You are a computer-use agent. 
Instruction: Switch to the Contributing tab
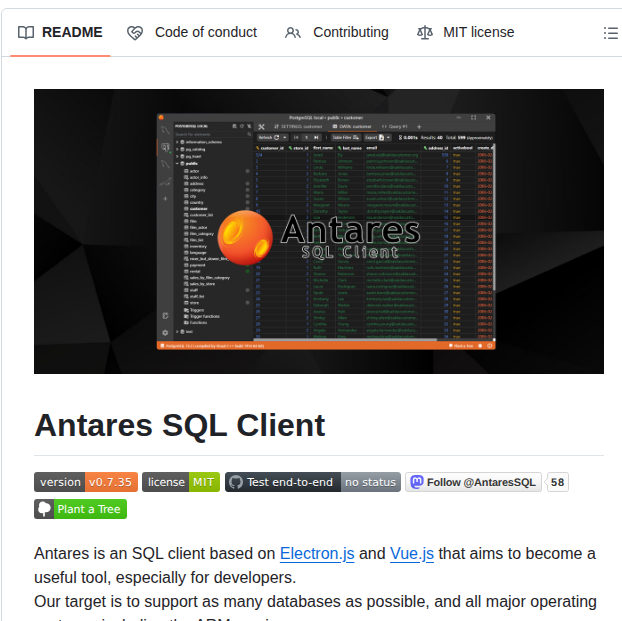tap(337, 32)
